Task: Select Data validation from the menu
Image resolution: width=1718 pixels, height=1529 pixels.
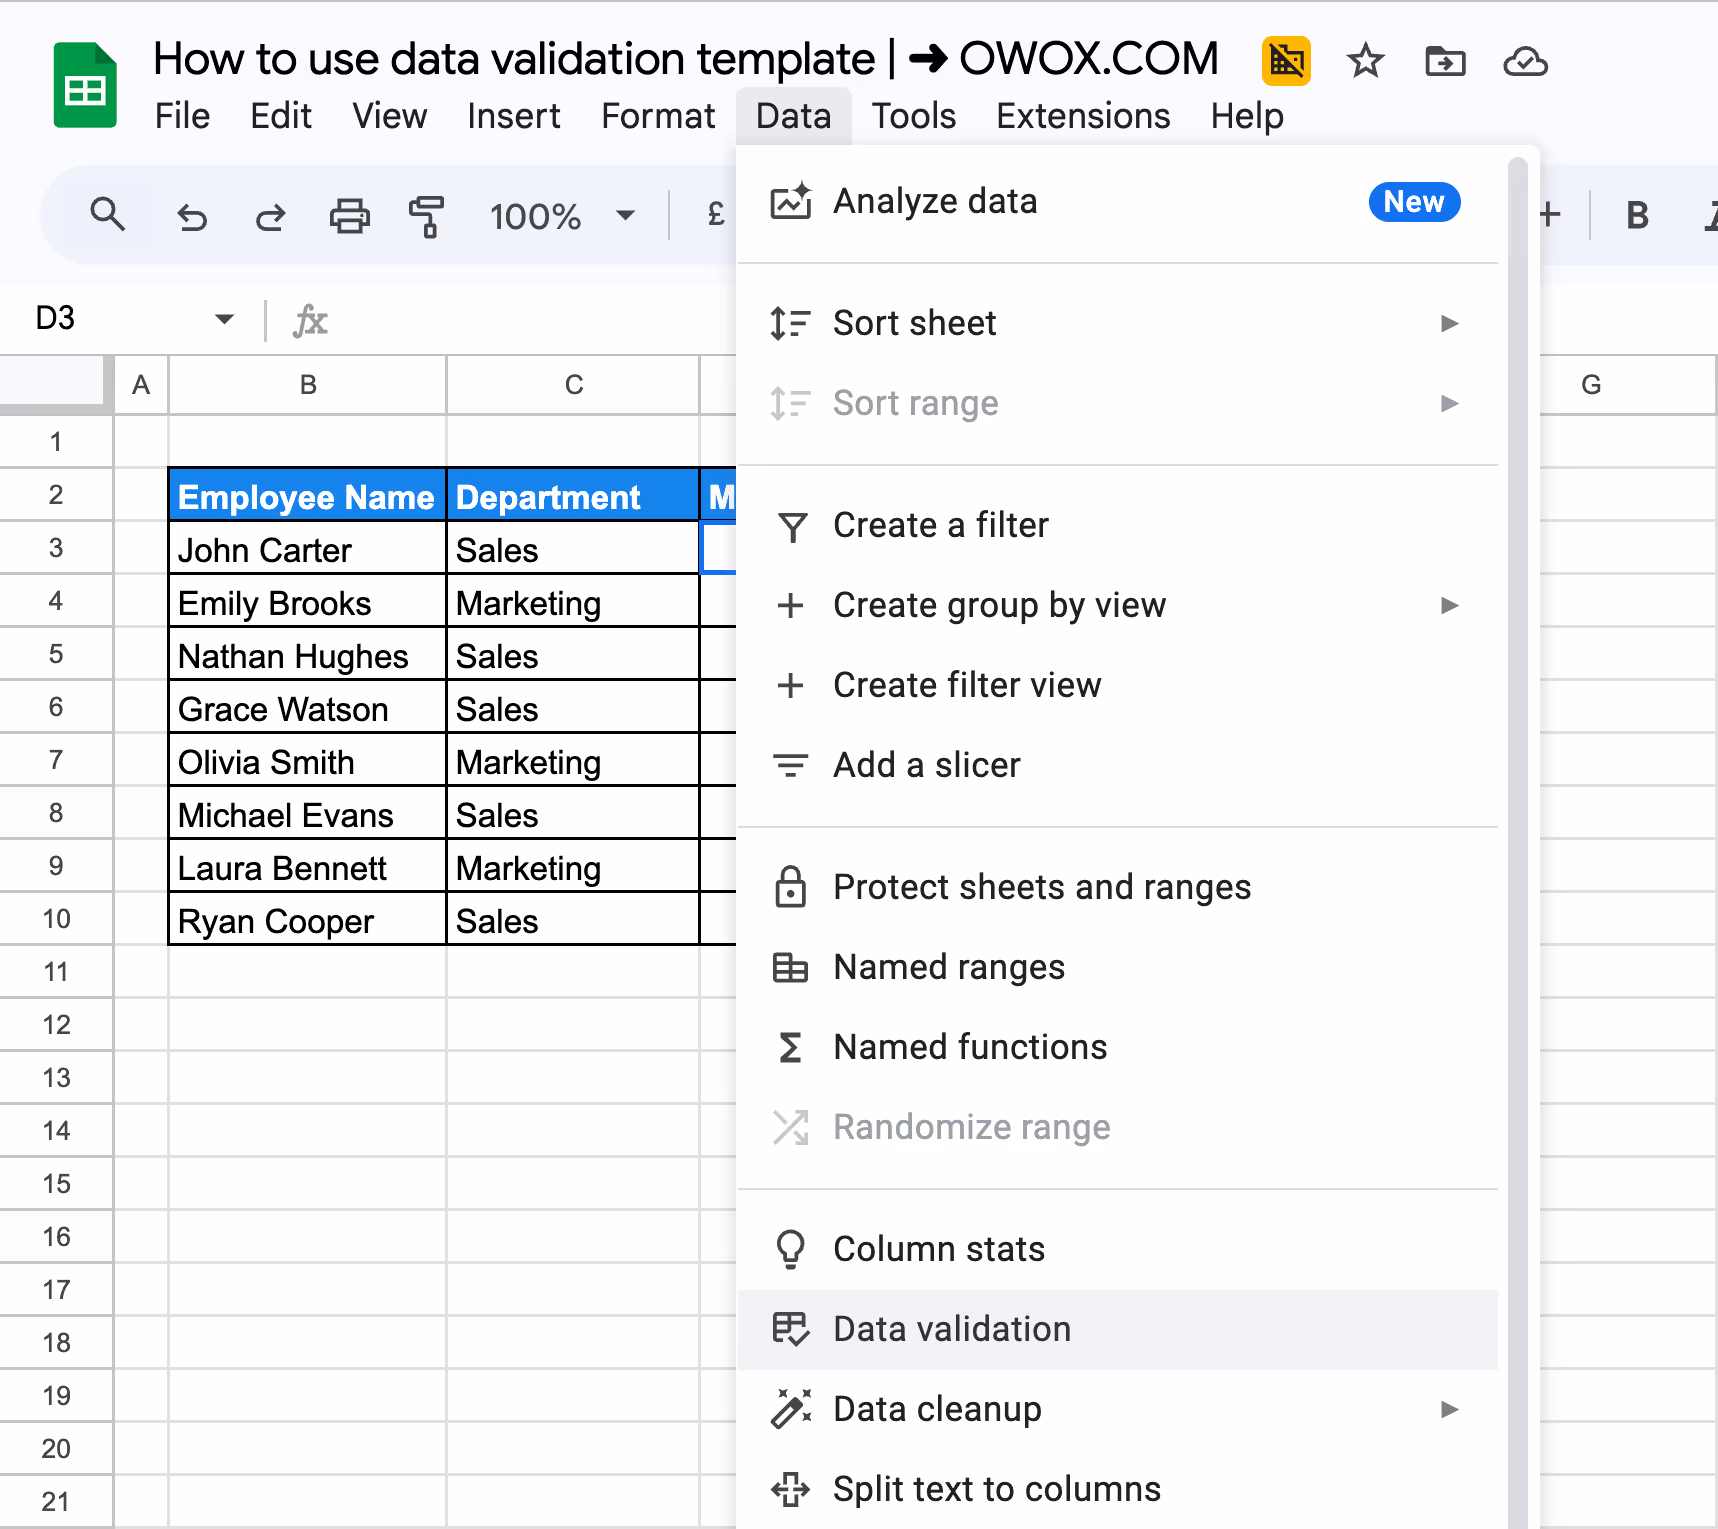Action: click(x=951, y=1329)
